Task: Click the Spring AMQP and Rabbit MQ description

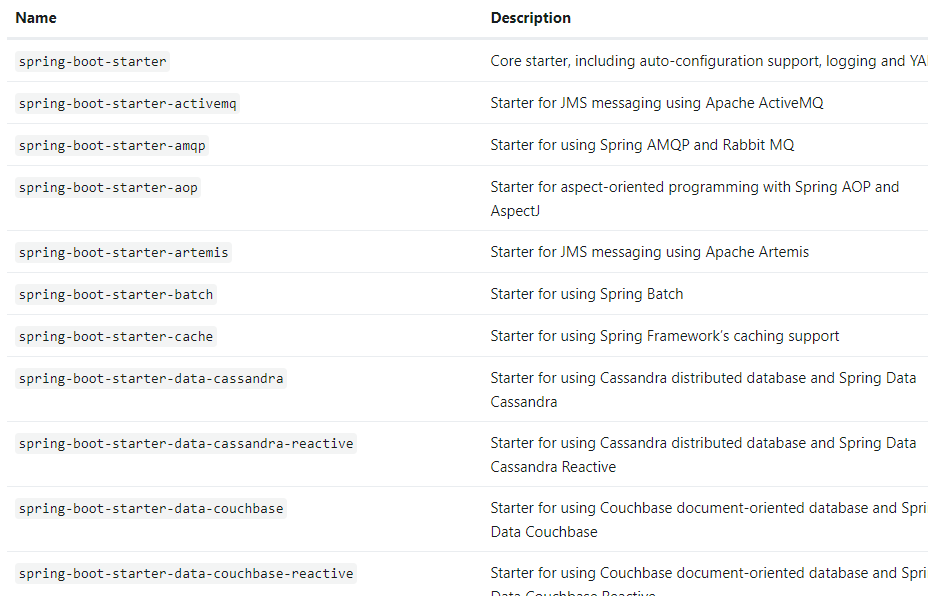Action: pos(642,145)
